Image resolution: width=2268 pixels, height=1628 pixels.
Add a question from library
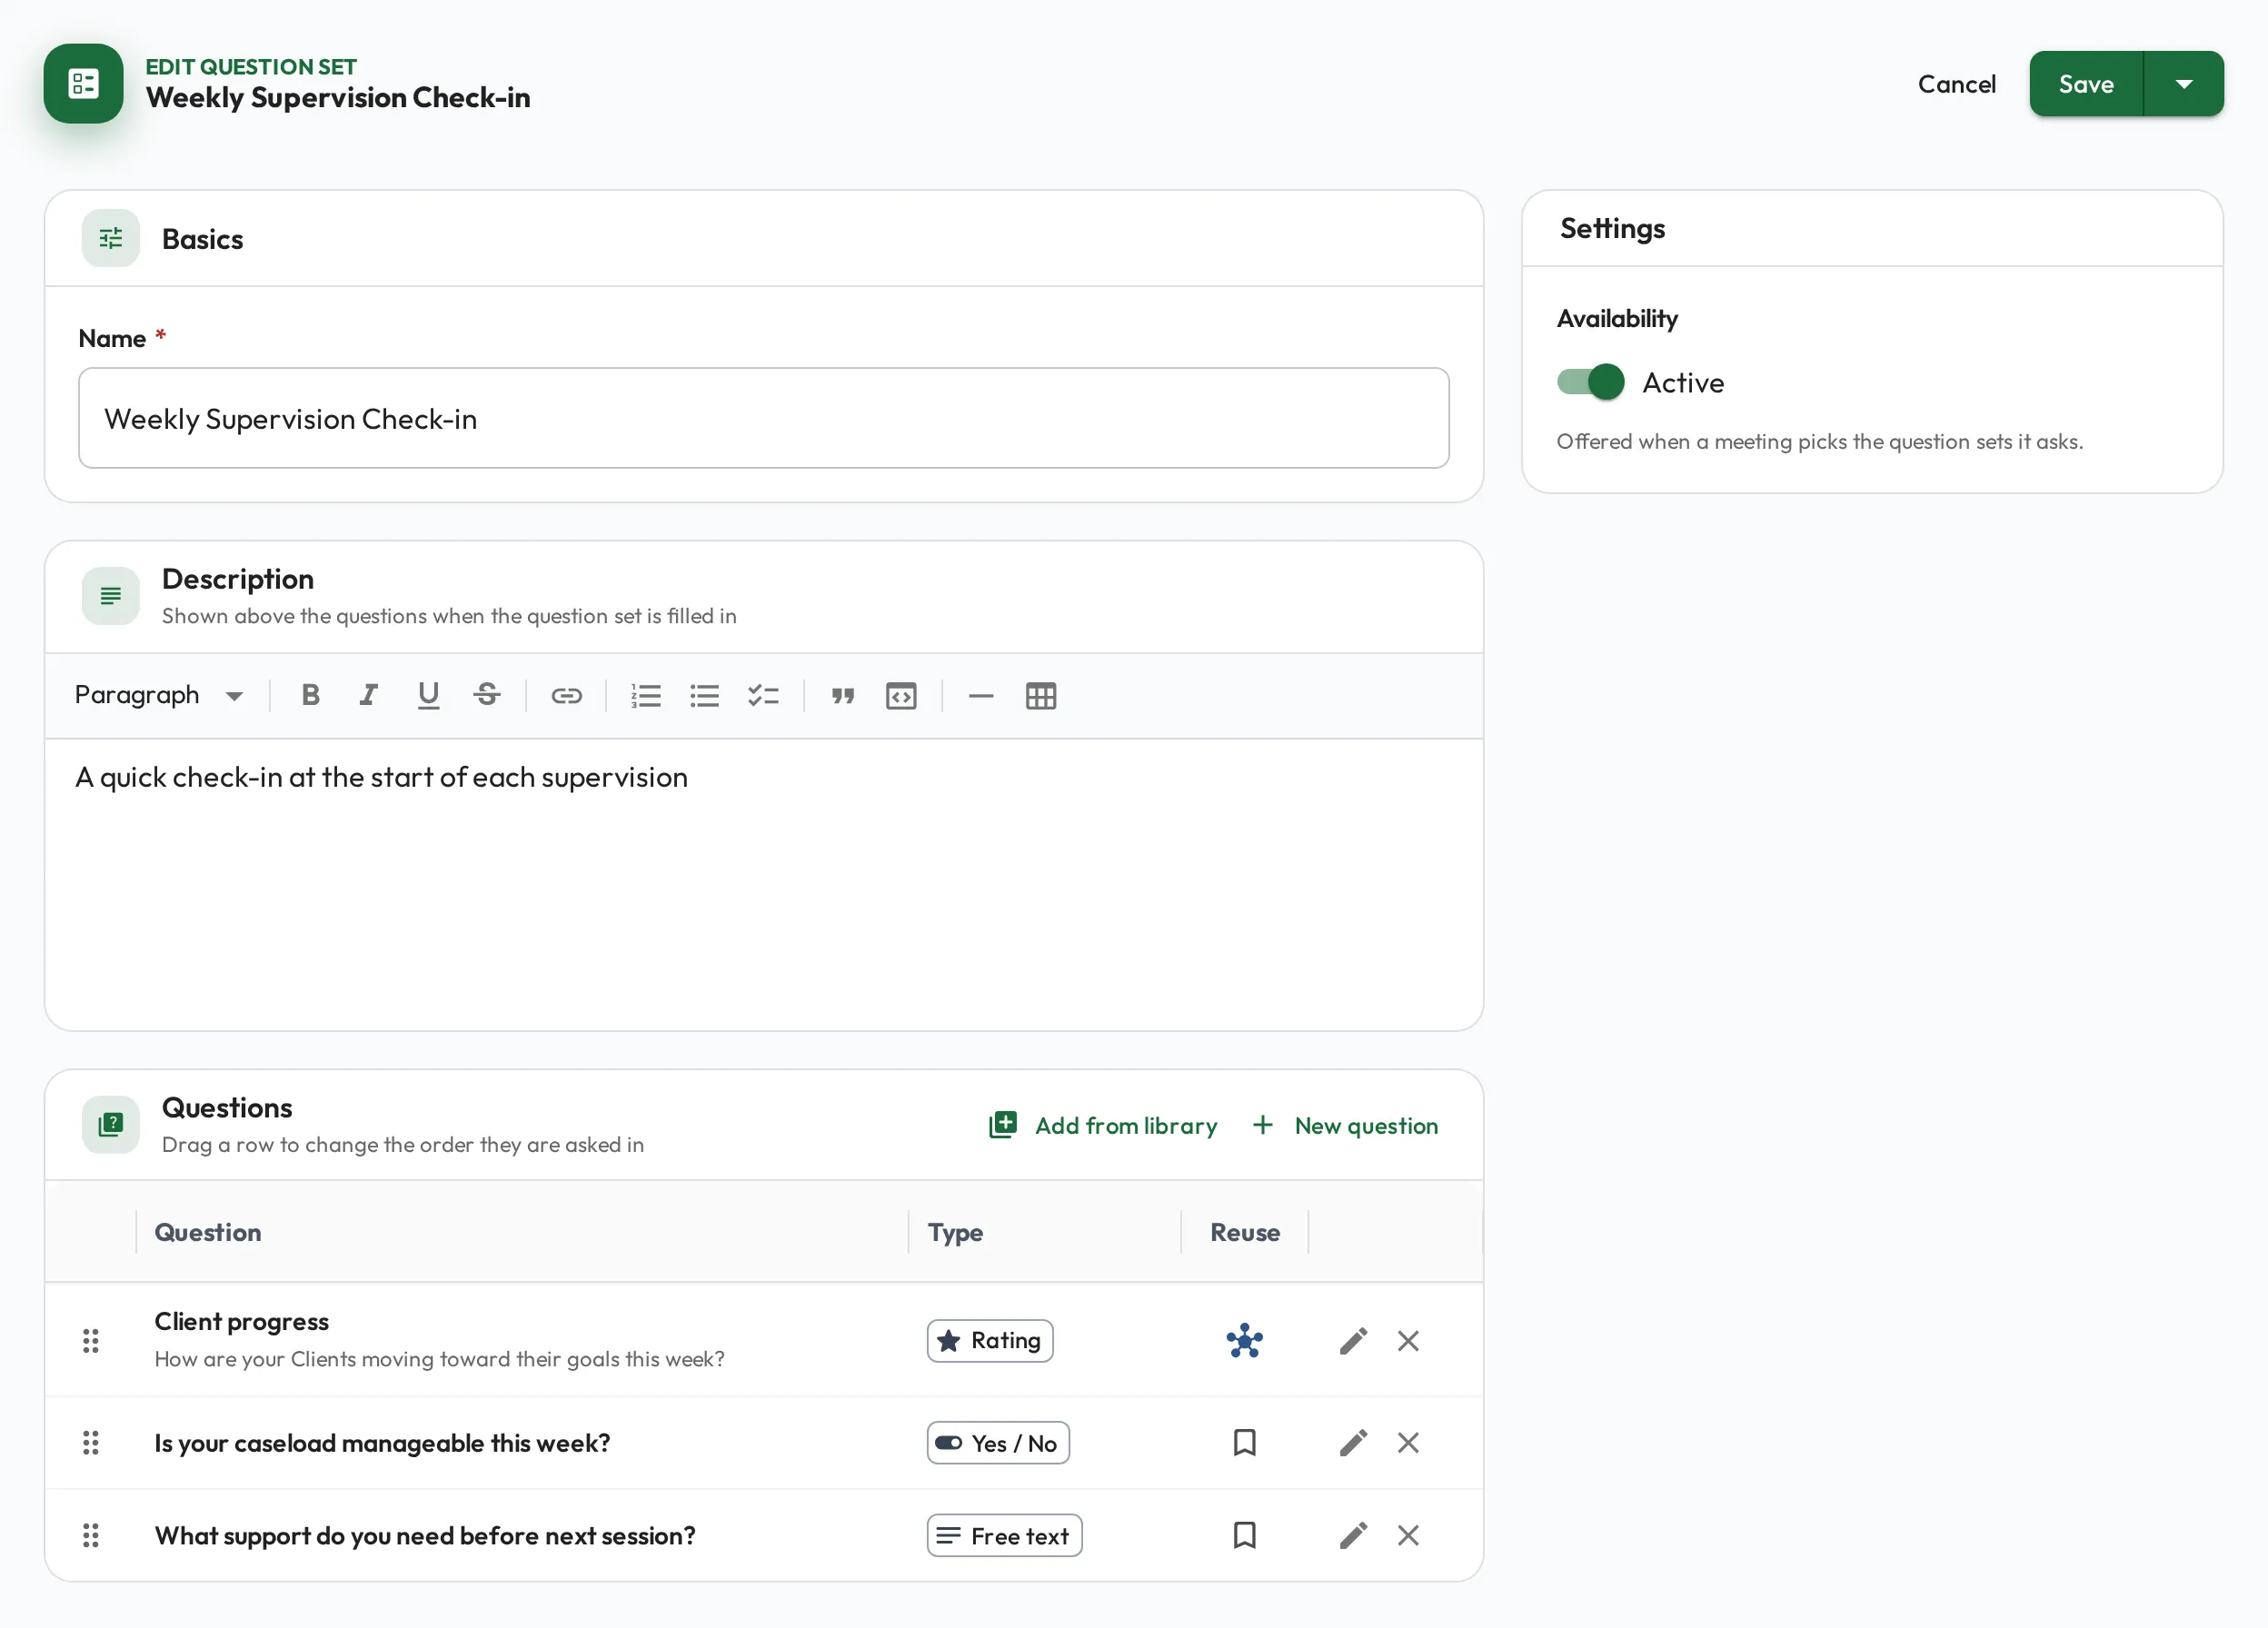1103,1126
